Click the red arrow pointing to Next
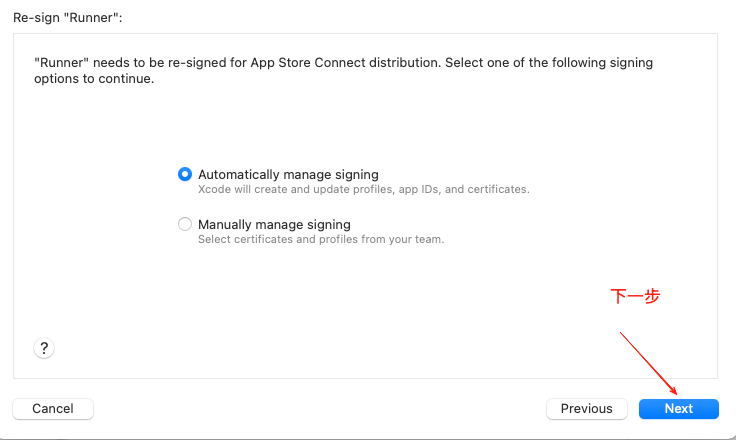Viewport: 736px width, 440px height. (x=648, y=363)
